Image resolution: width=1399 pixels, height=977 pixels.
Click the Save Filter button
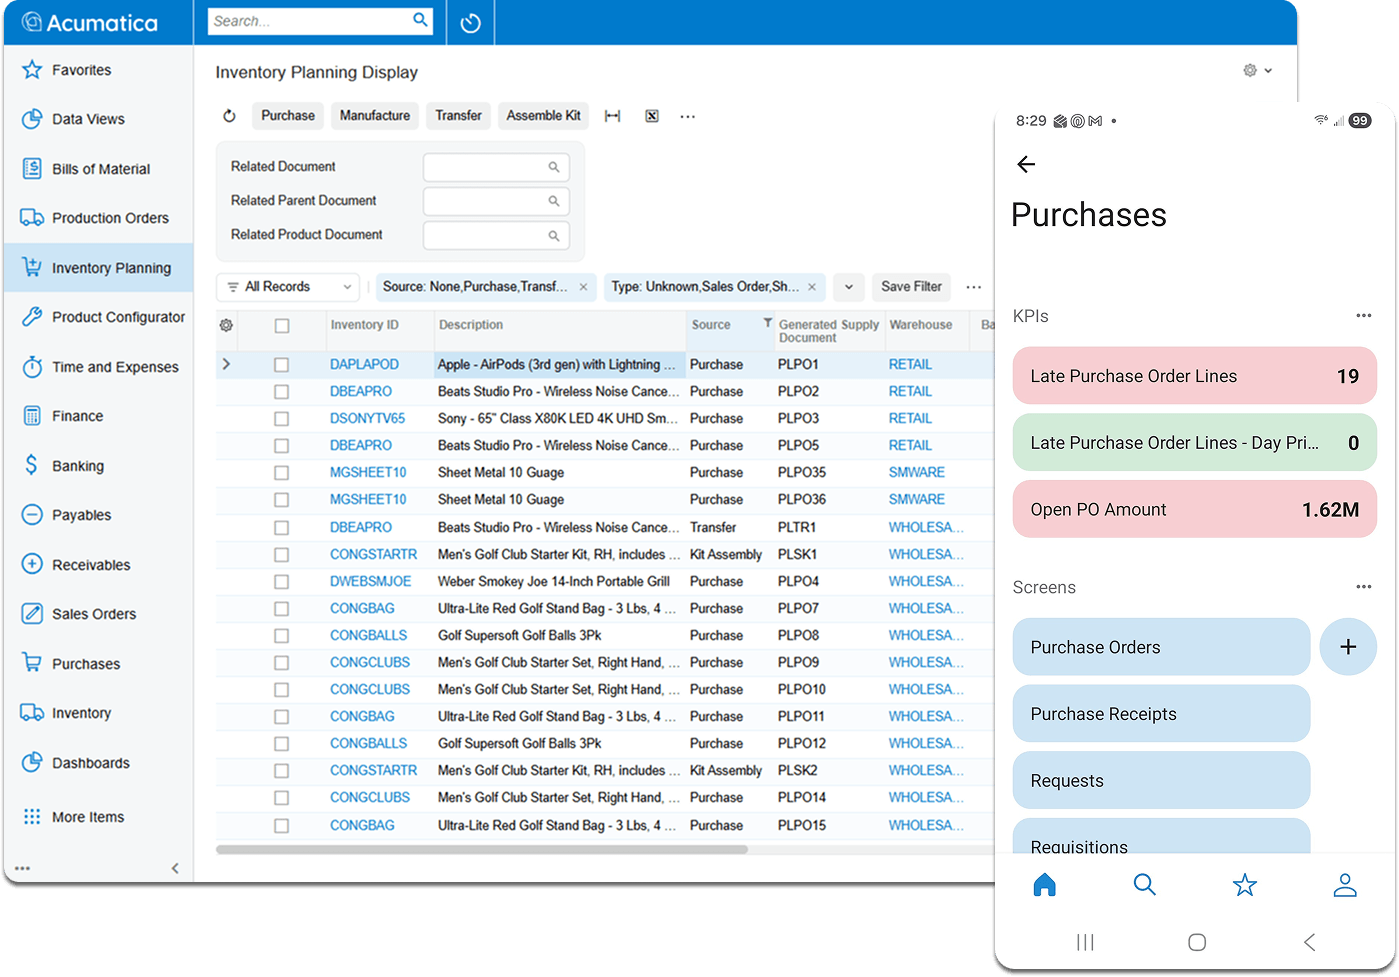coord(911,287)
